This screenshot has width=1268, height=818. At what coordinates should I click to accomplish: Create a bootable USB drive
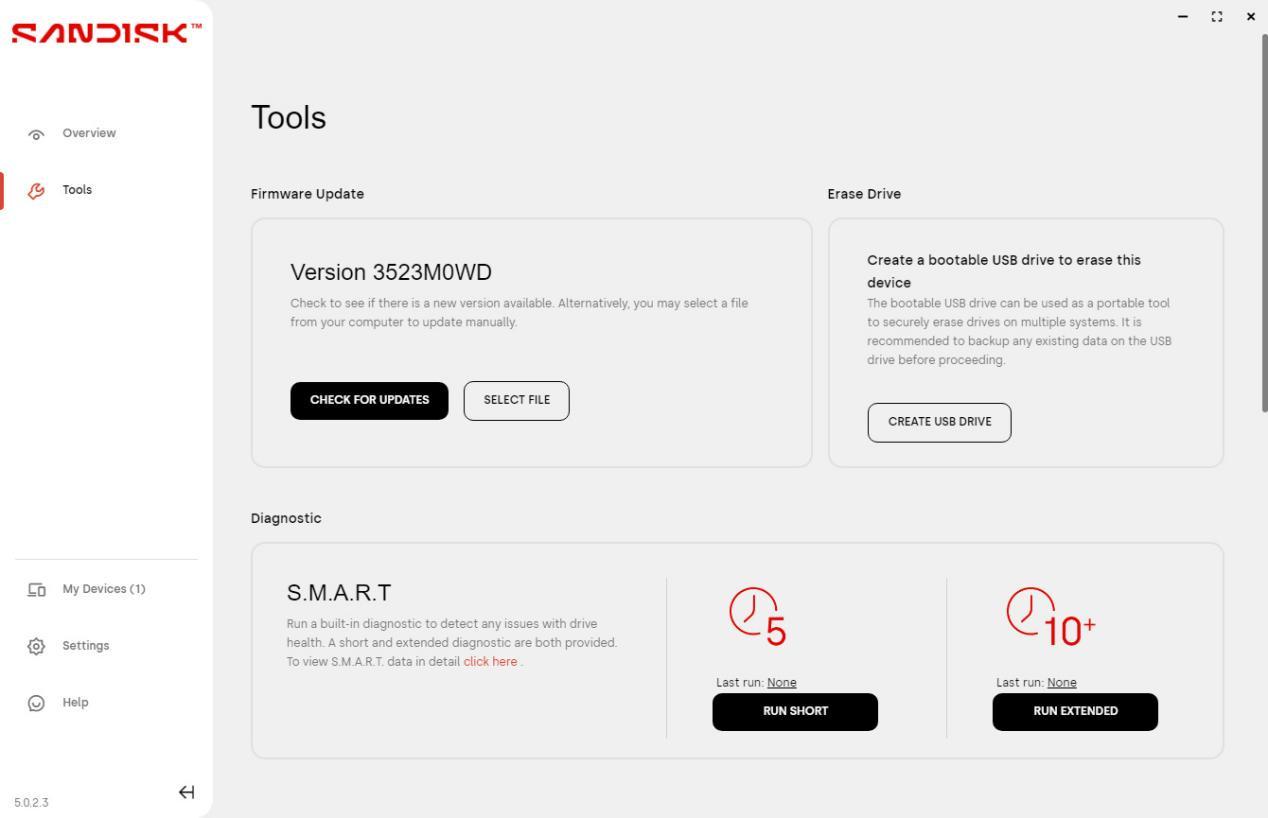click(x=940, y=422)
